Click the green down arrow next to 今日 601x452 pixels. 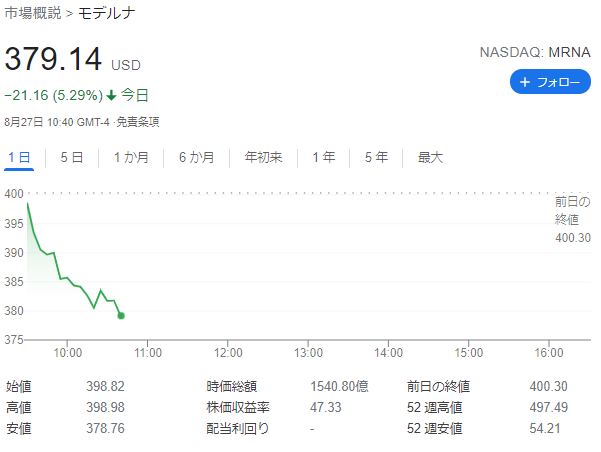(x=112, y=95)
